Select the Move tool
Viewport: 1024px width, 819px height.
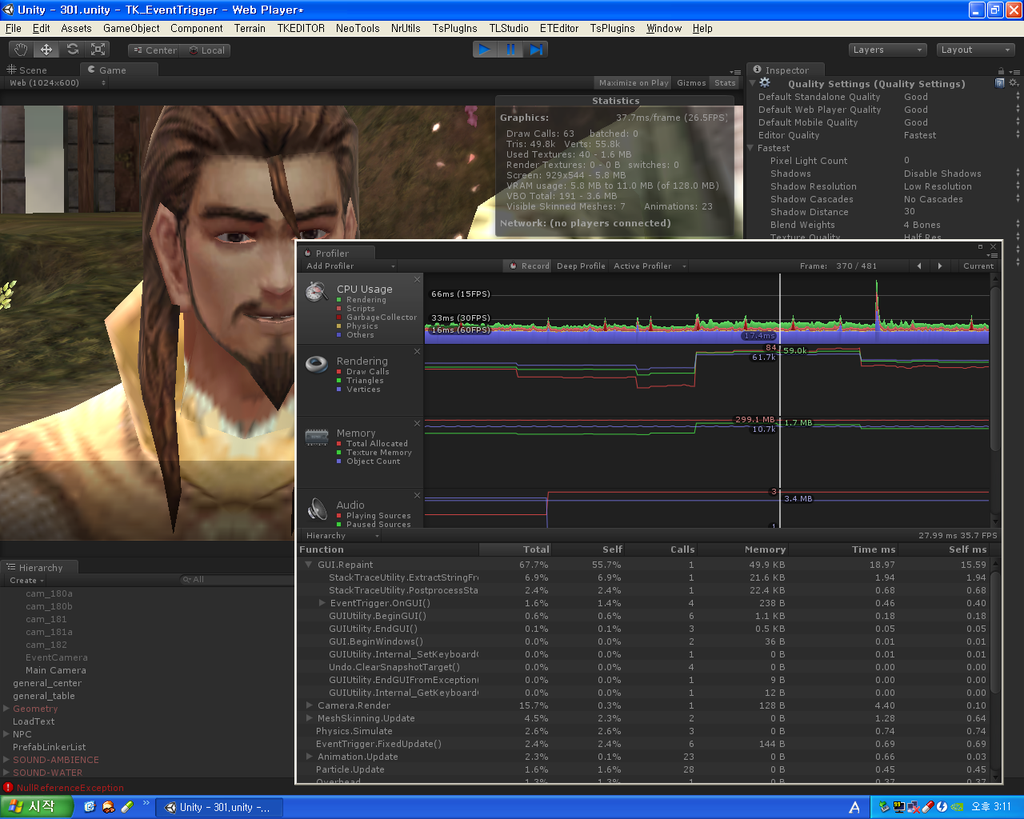[46, 50]
